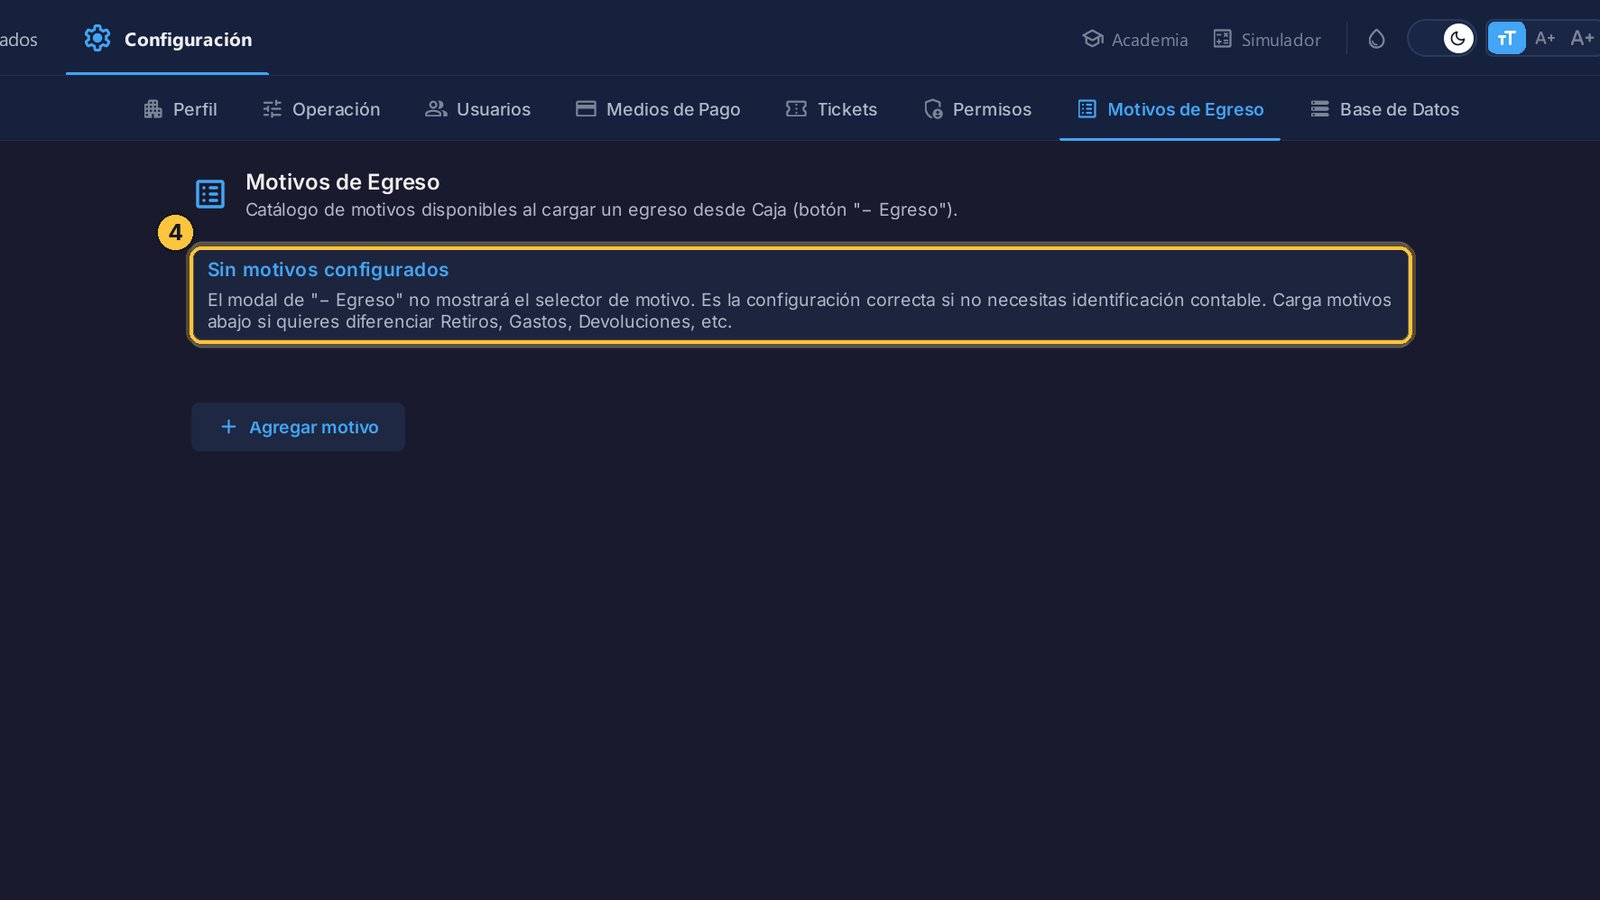This screenshot has width=1600, height=900.
Task: Select the largest A+ text size
Action: (1582, 38)
